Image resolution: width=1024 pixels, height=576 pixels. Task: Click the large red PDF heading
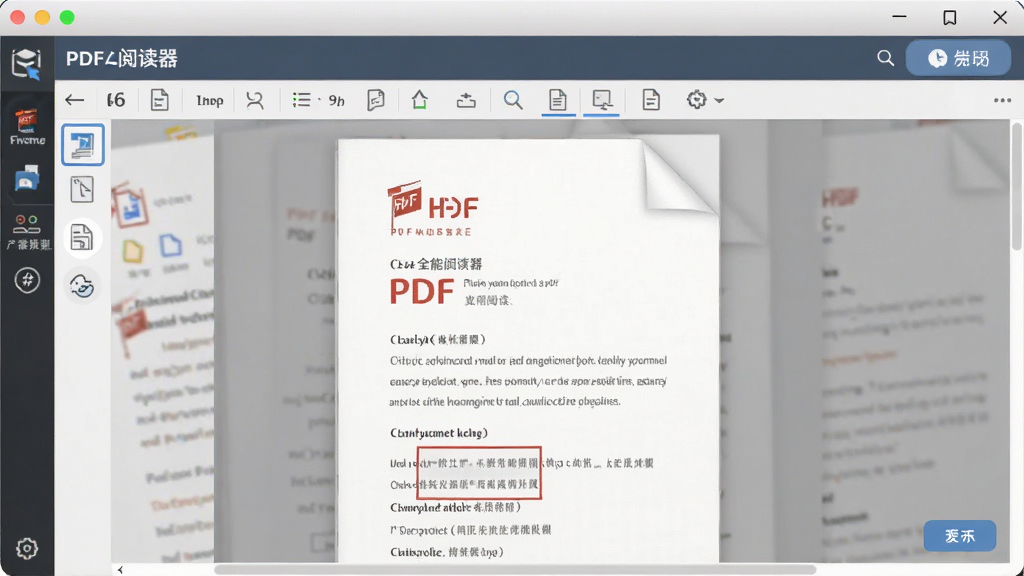click(x=422, y=292)
